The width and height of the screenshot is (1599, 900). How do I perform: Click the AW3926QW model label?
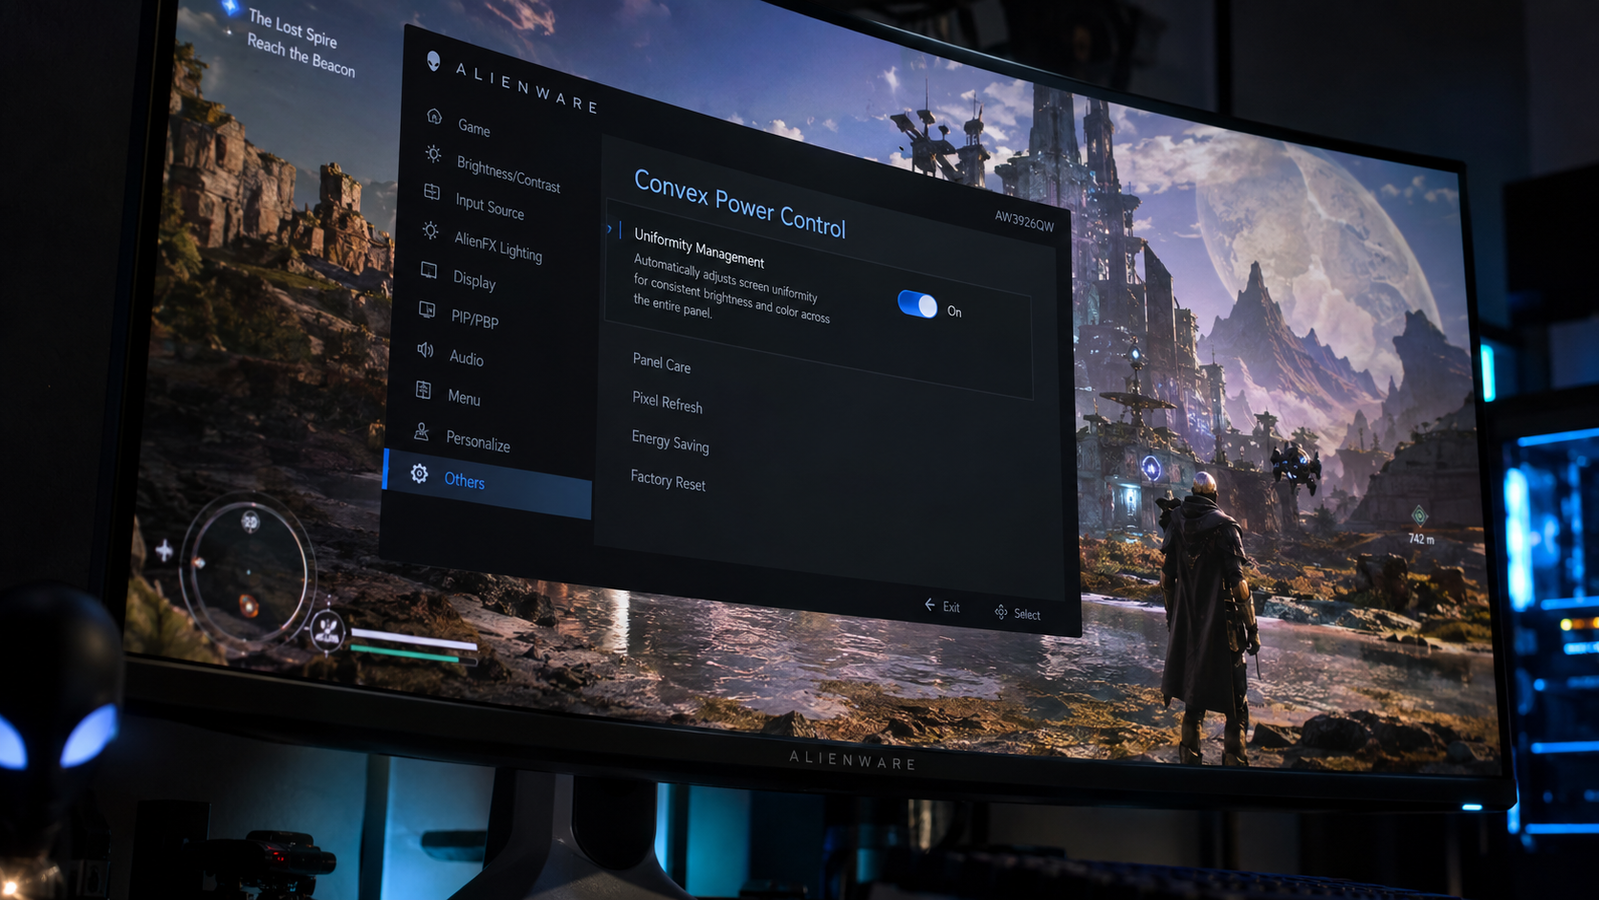click(x=1024, y=221)
